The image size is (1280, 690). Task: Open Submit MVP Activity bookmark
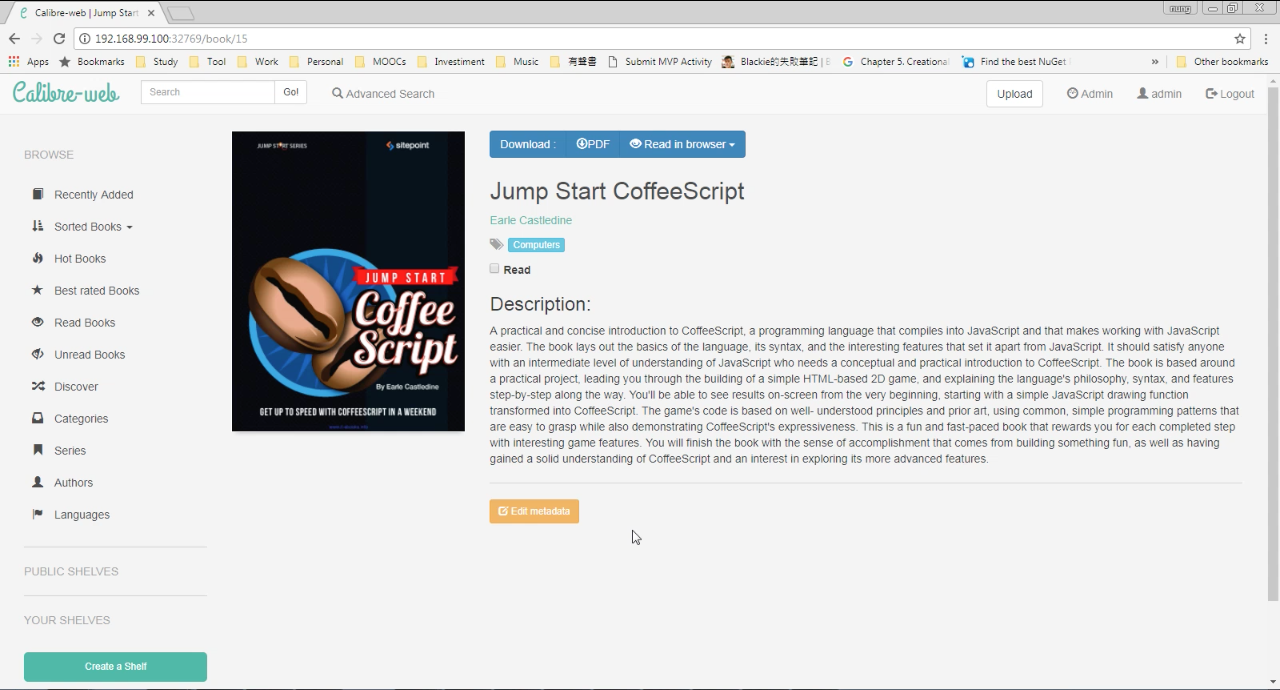coord(660,62)
